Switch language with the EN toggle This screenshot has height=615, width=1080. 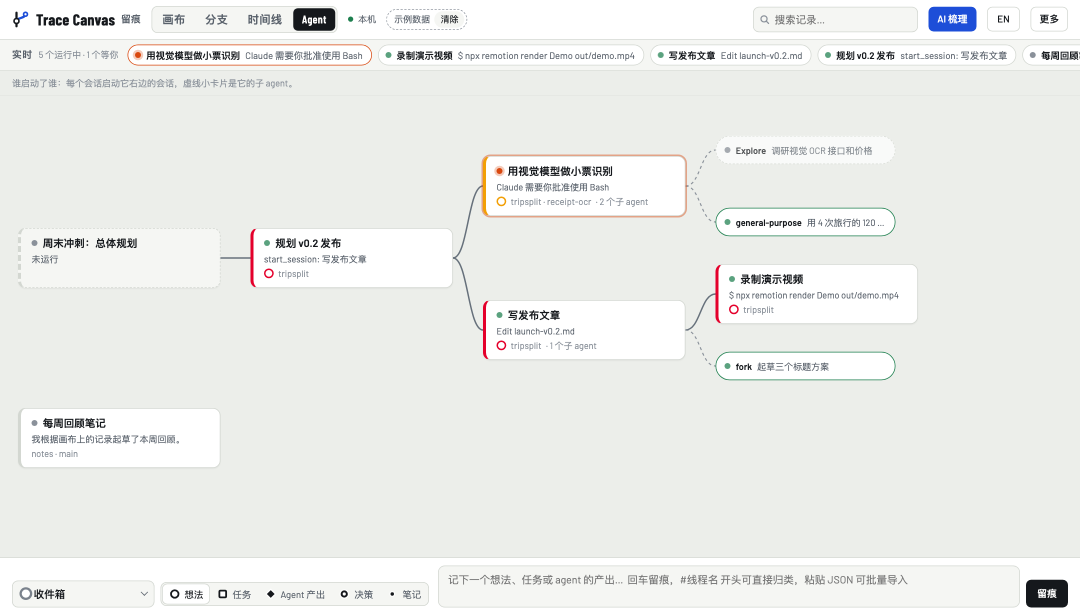(x=1004, y=19)
